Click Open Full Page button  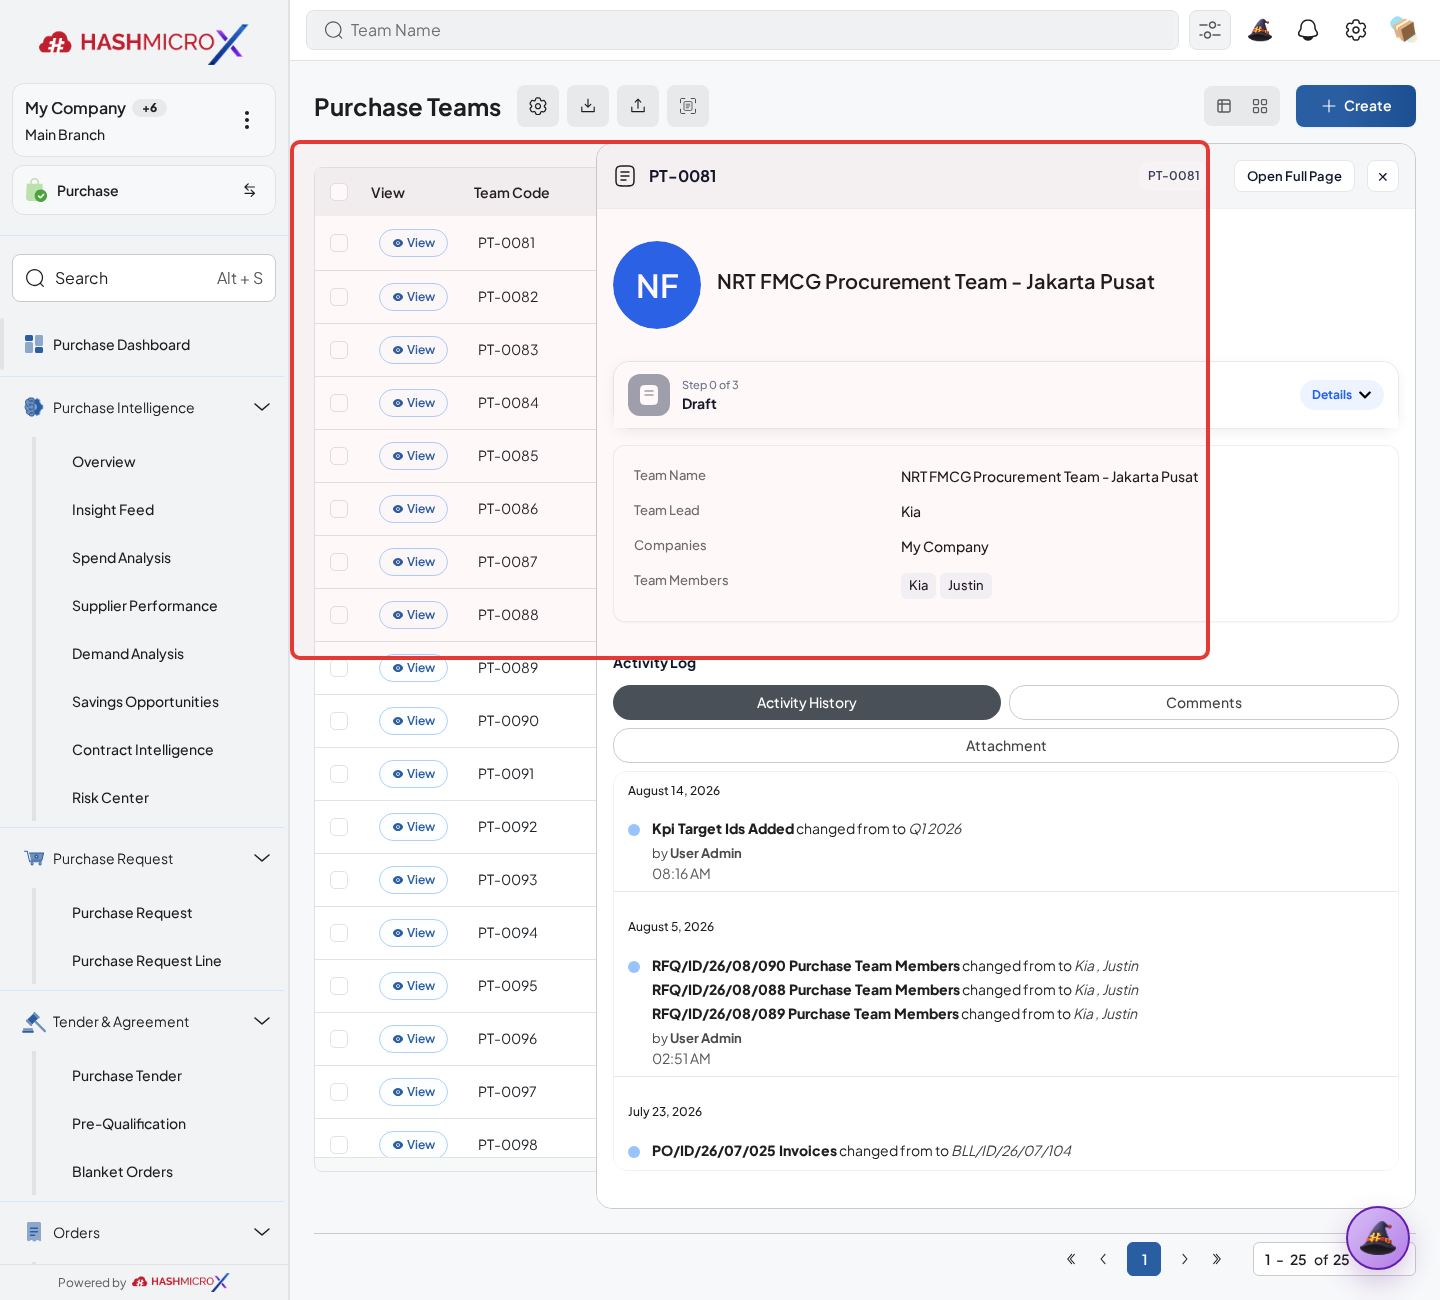(x=1294, y=176)
